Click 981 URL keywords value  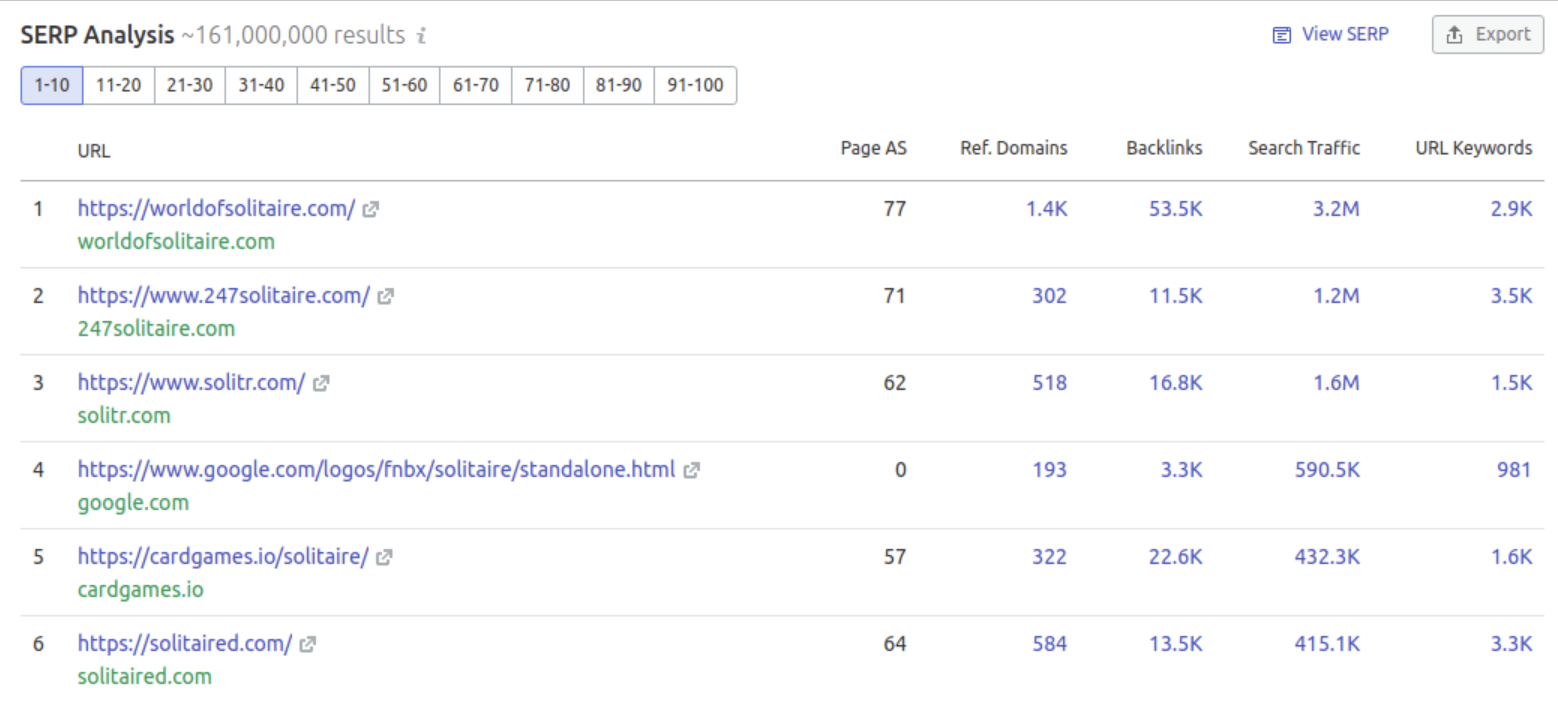tap(1515, 470)
